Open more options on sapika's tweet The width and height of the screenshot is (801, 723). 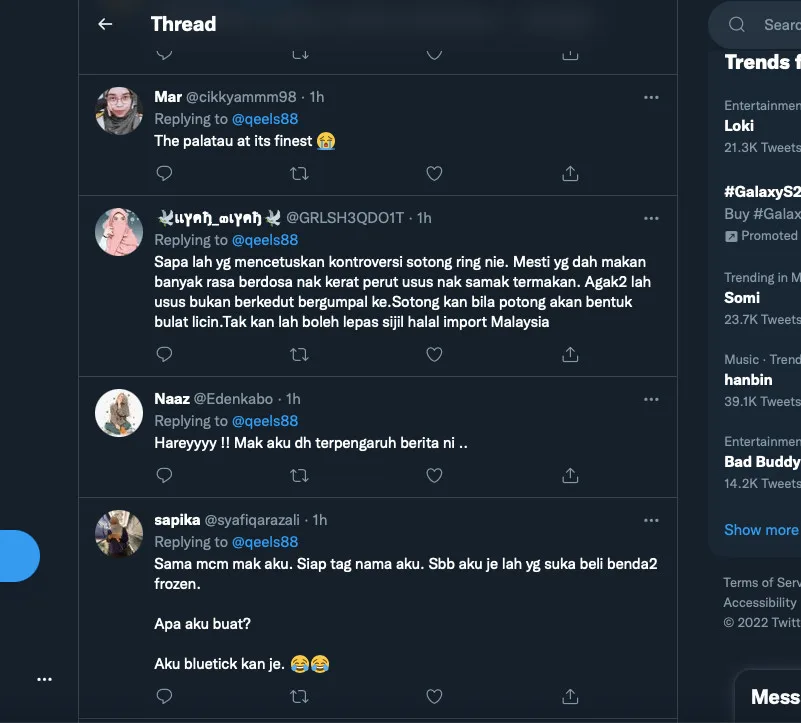pos(651,520)
